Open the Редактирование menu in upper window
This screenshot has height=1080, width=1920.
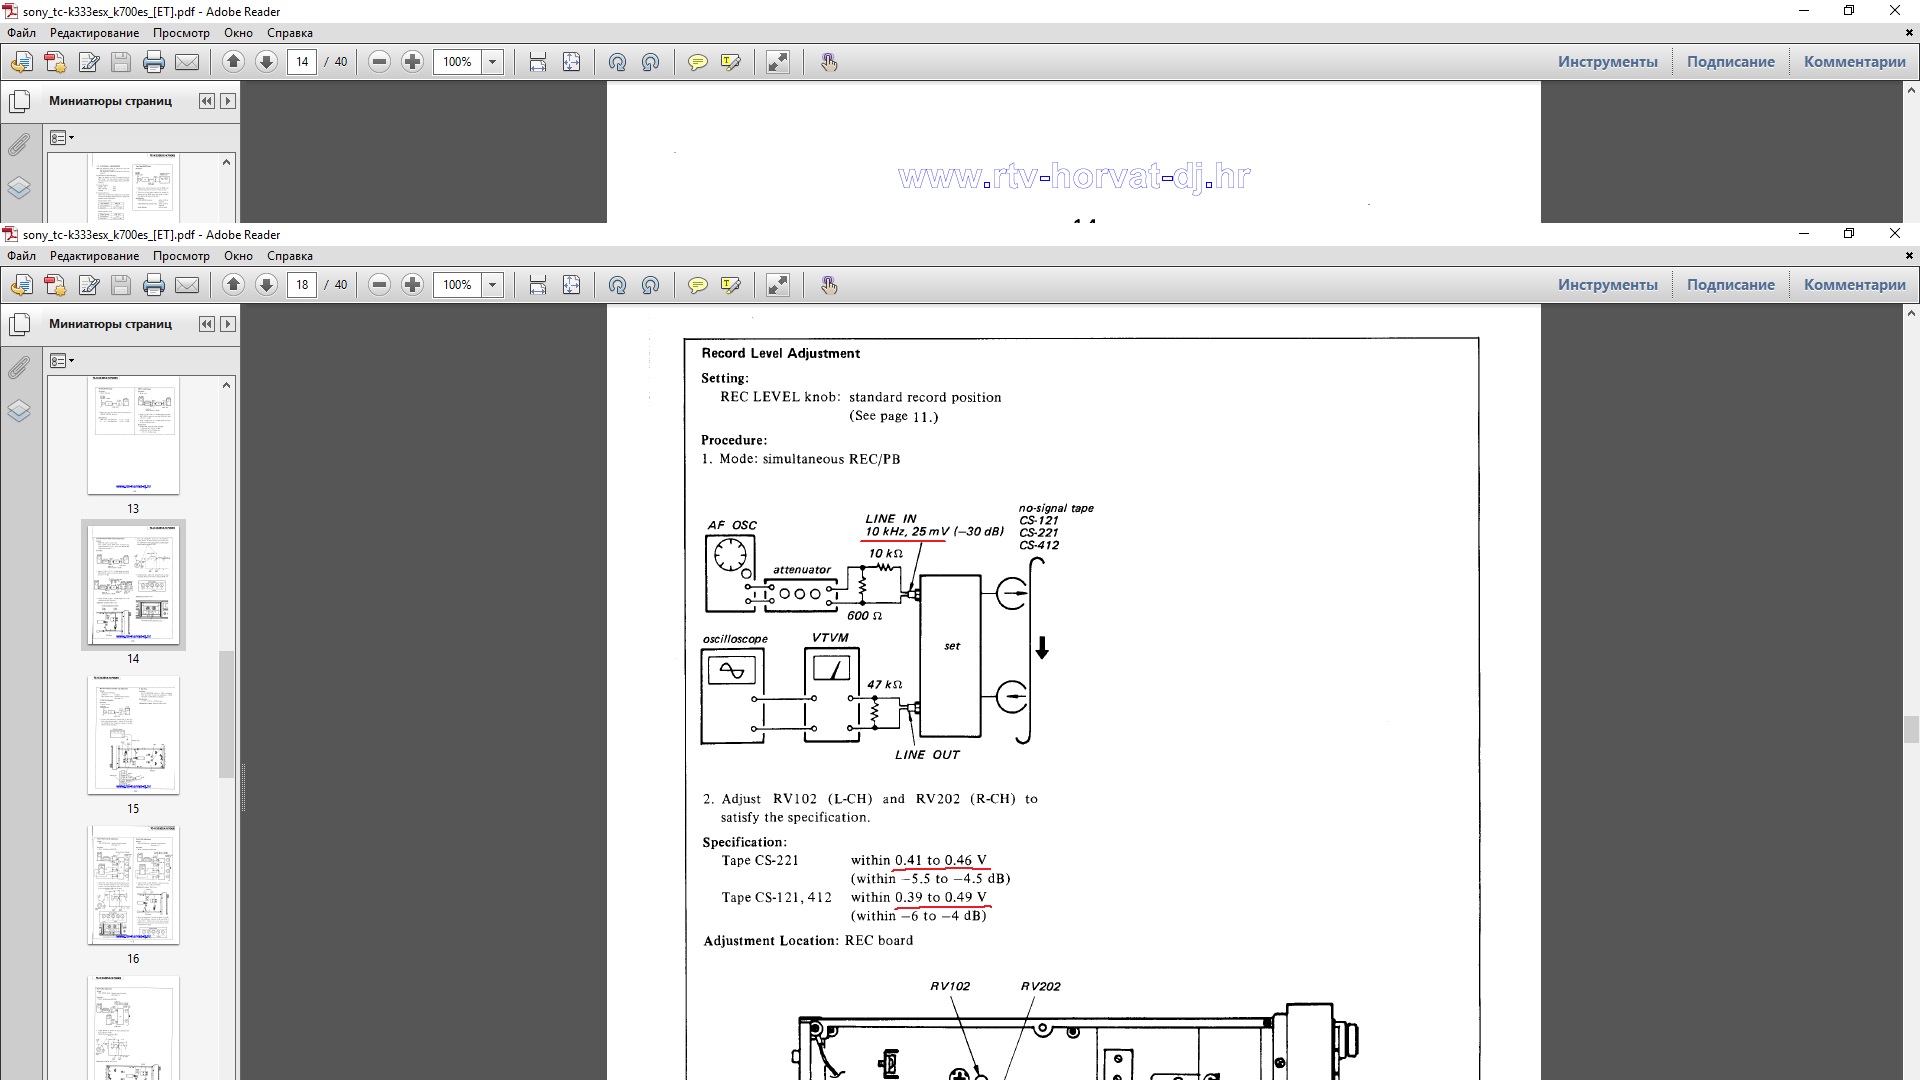(x=95, y=33)
